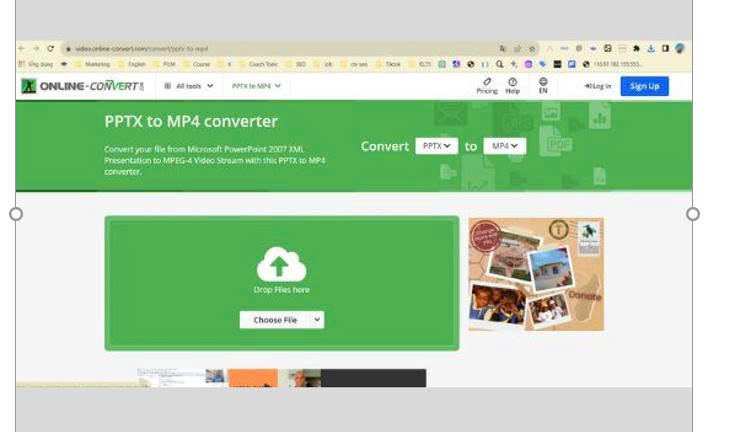The height and width of the screenshot is (432, 736).
Task: Click the Log in link
Action: (x=598, y=86)
